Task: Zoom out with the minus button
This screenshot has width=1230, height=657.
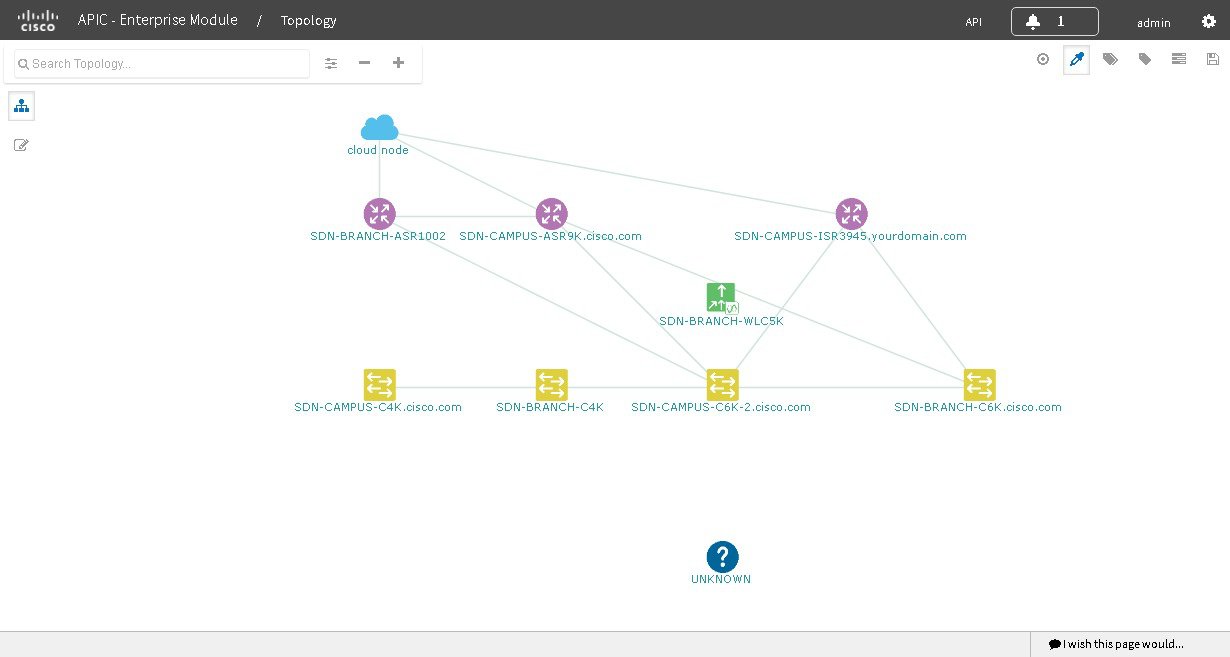Action: tap(364, 63)
